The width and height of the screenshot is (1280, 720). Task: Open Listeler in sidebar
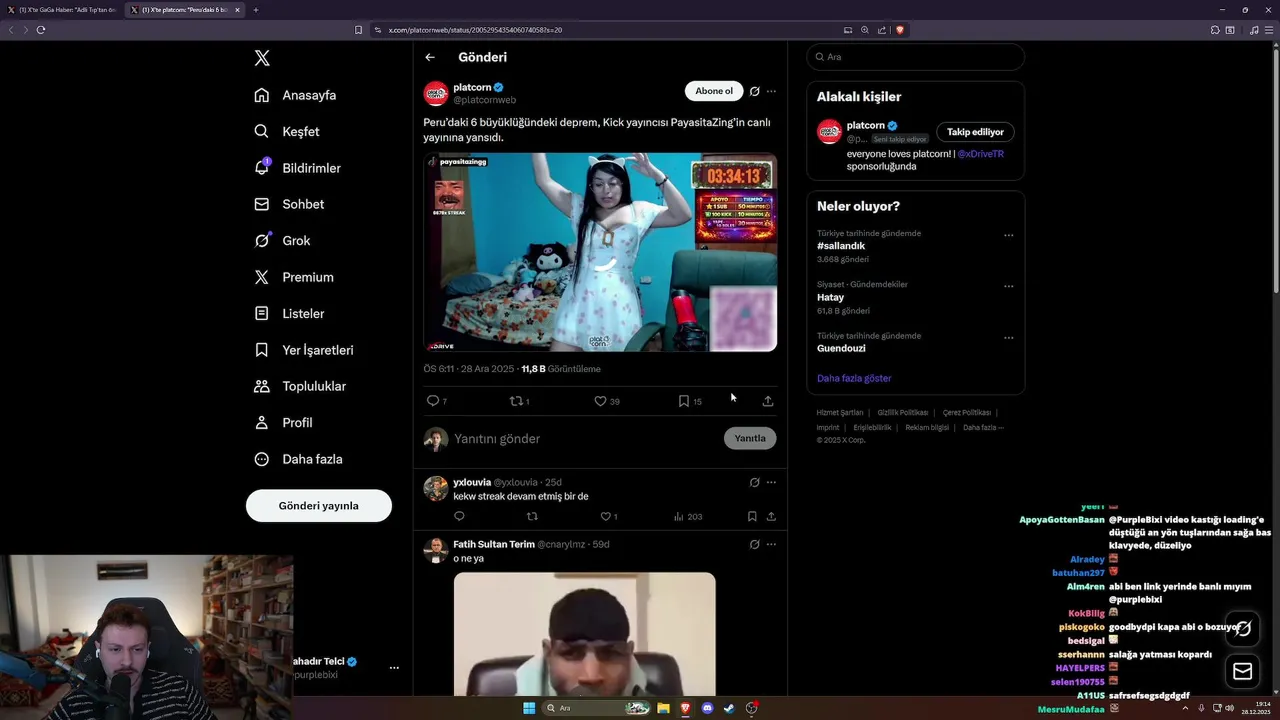[289, 314]
